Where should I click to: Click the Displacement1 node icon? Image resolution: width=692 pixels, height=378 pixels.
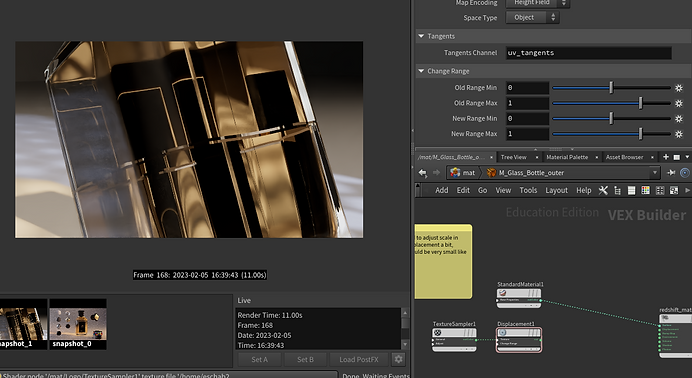(503, 333)
